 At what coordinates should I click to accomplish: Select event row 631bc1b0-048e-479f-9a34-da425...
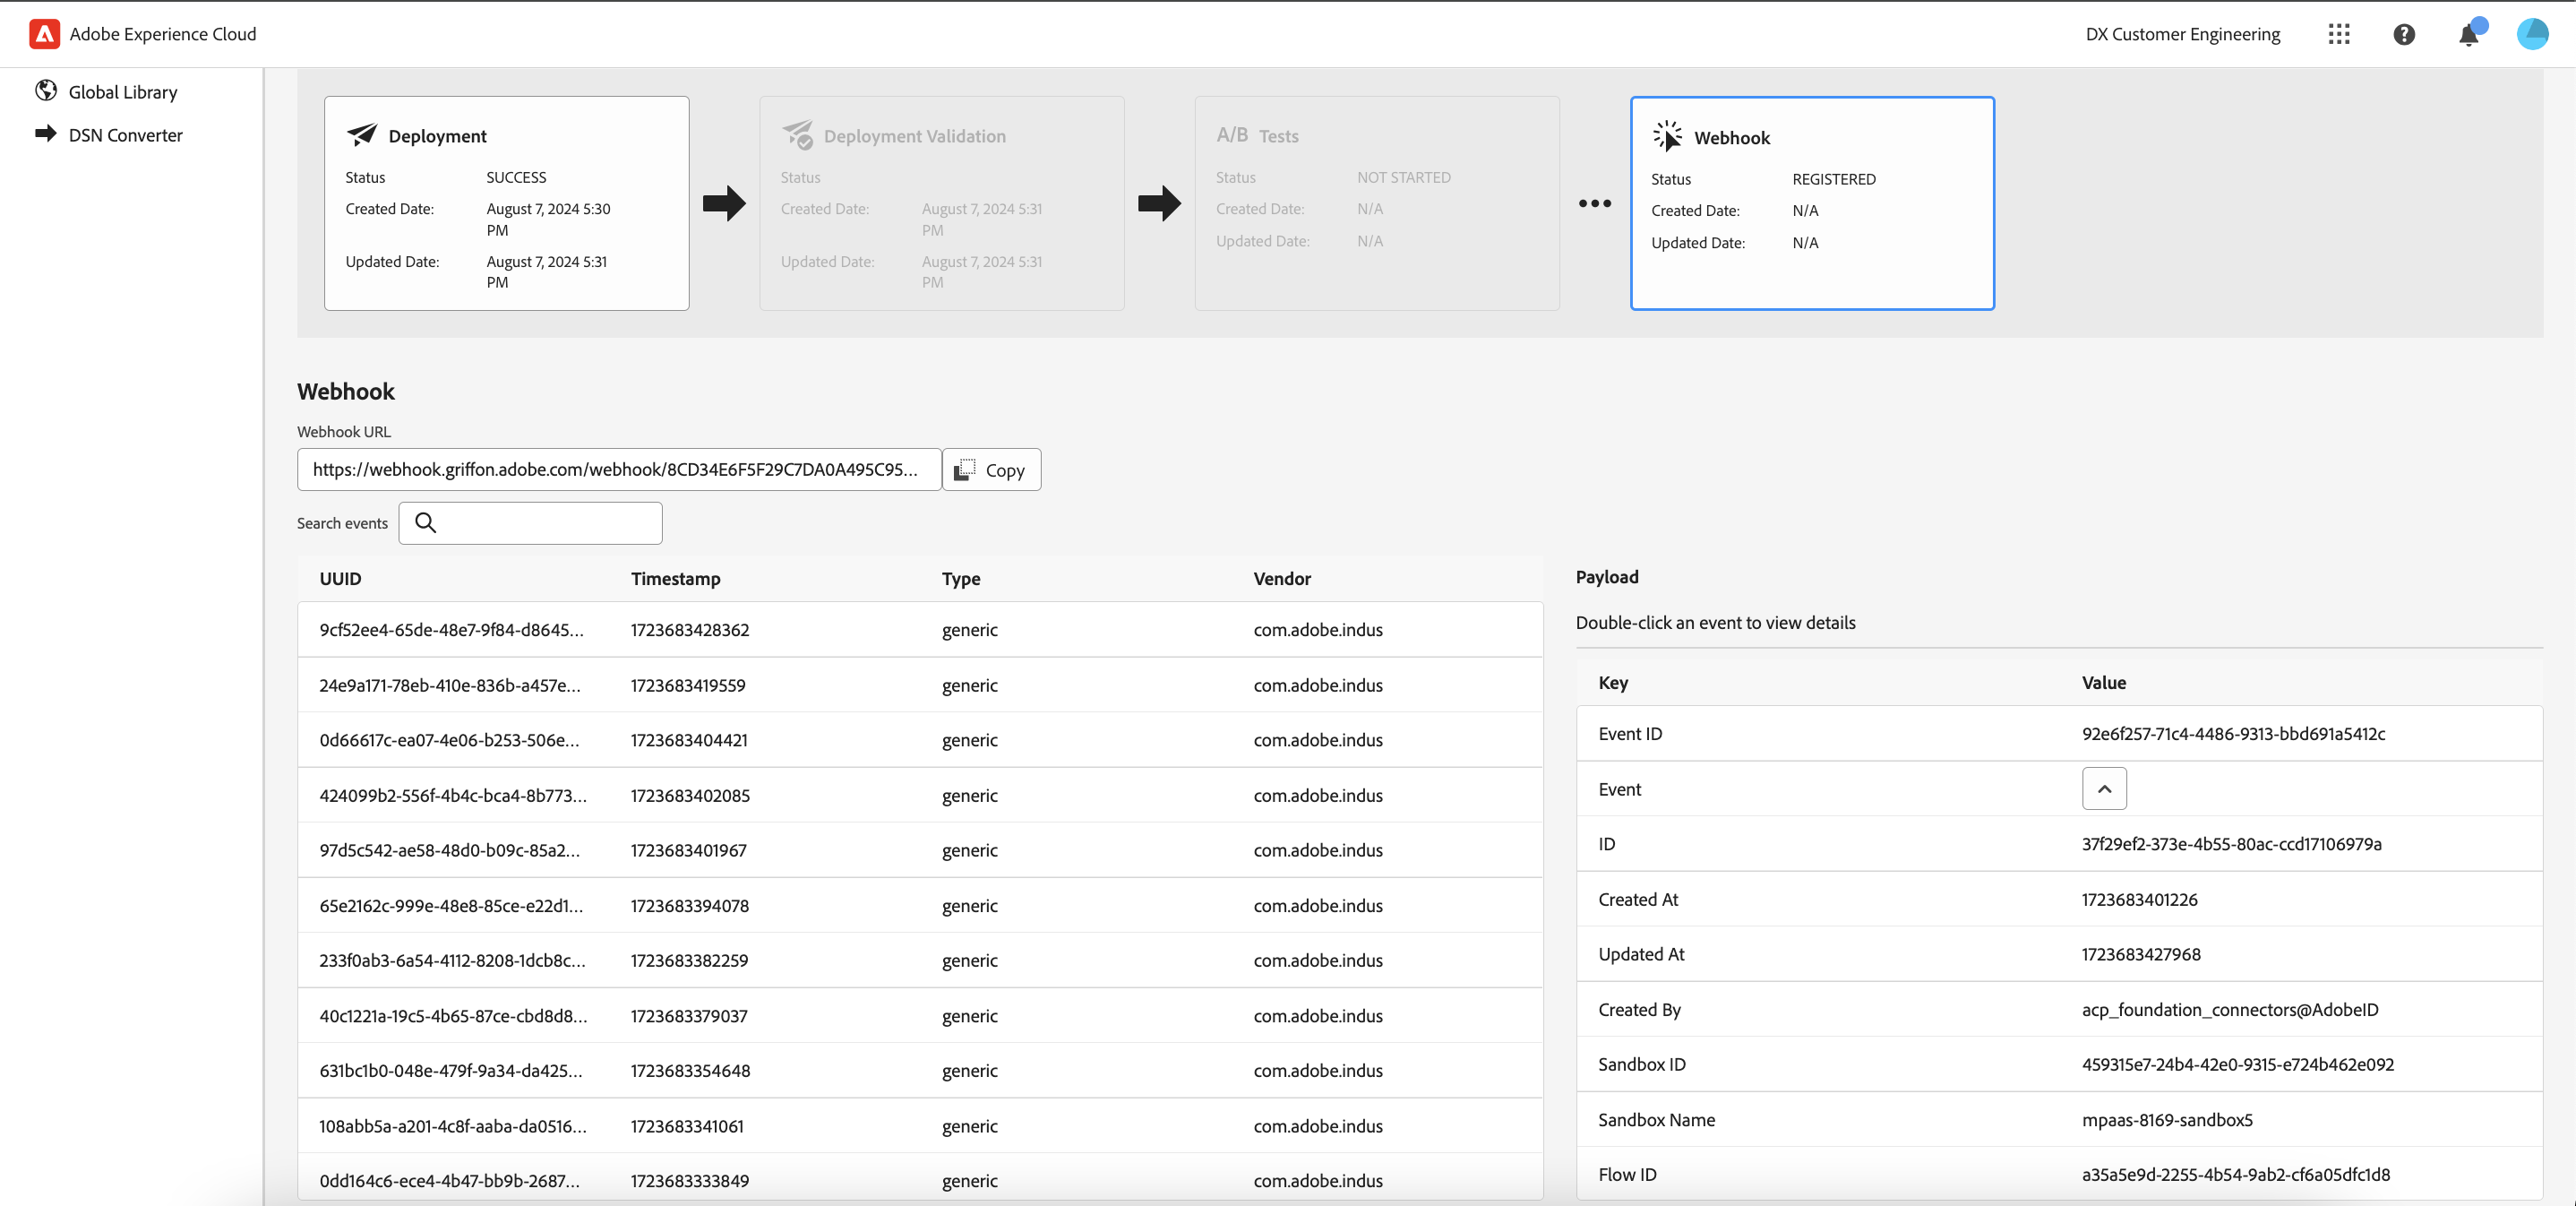(920, 1070)
